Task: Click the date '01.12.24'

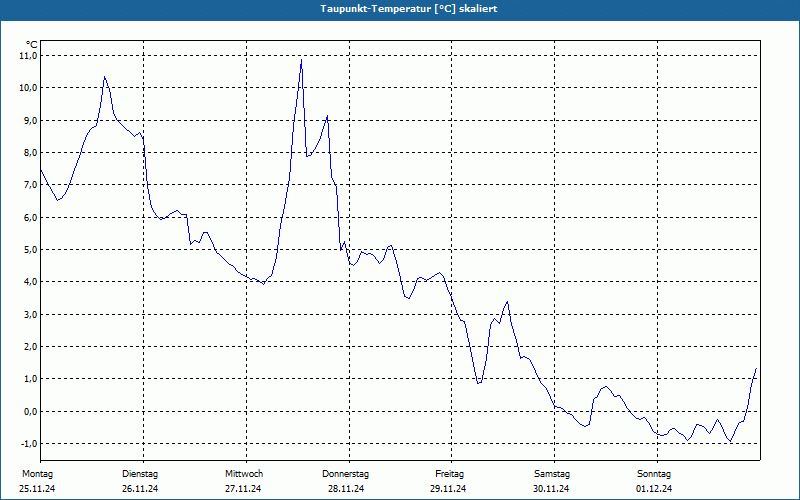Action: [x=654, y=489]
